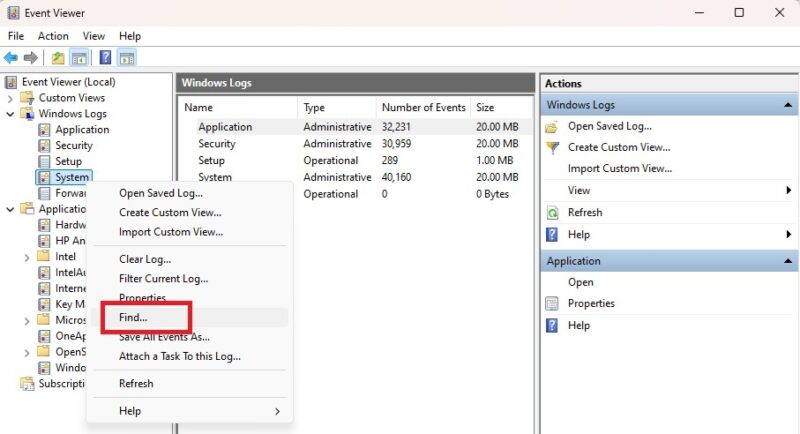Click the Help icon under Application actions
This screenshot has height=434, width=800.
(552, 325)
